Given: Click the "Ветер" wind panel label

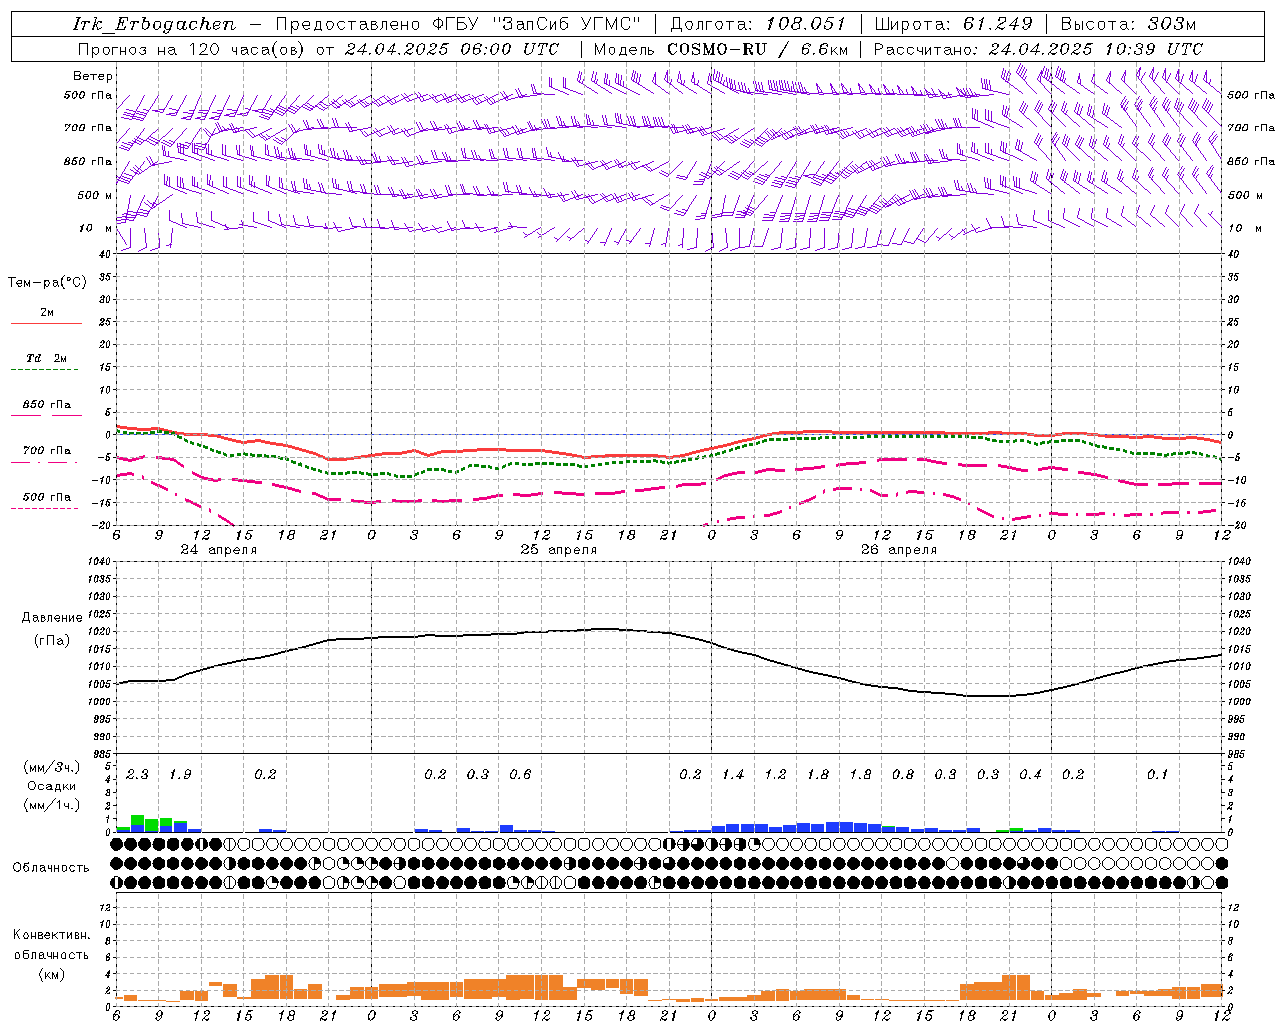Looking at the screenshot, I should coord(93,76).
